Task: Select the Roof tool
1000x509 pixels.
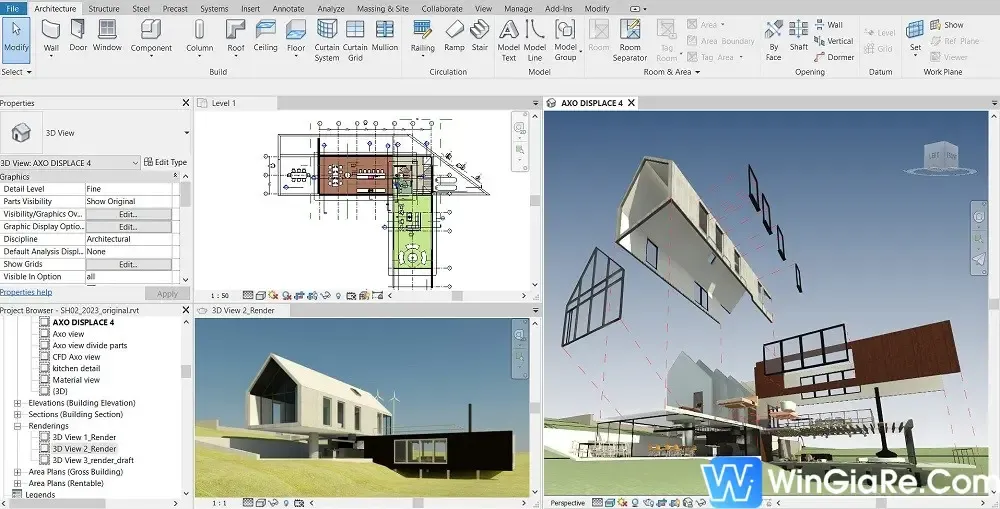Action: [235, 36]
